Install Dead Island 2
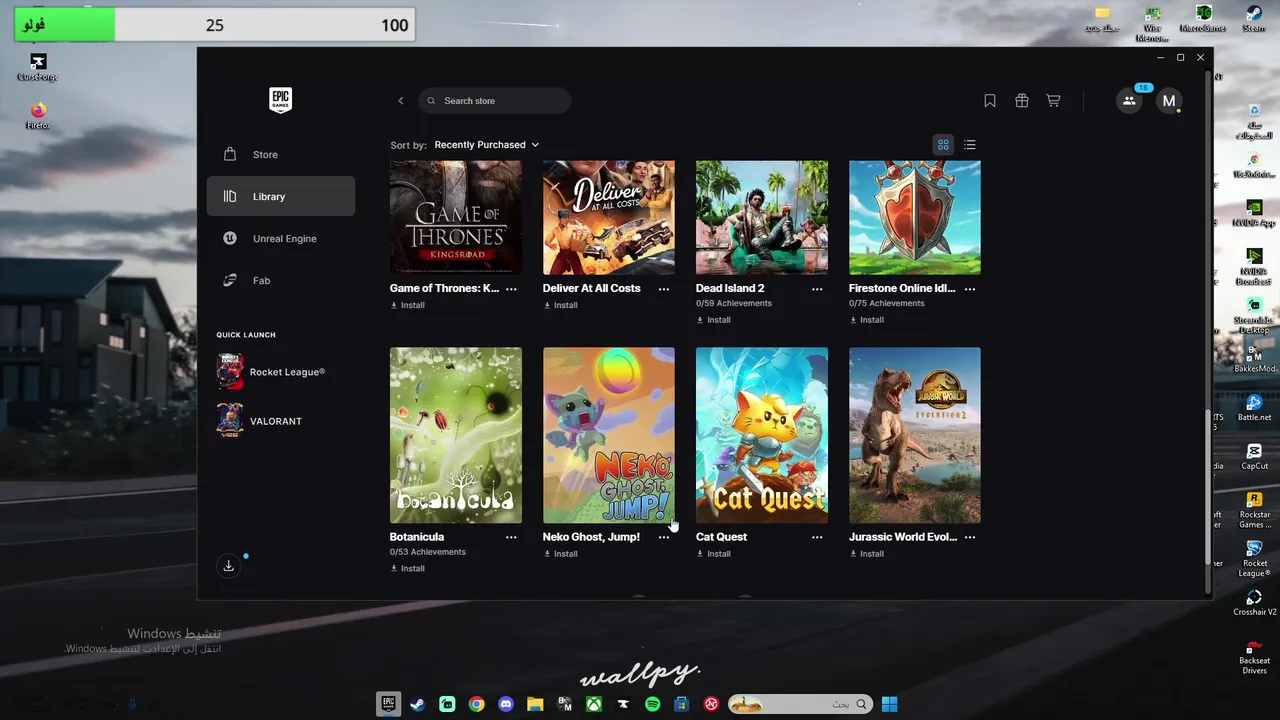This screenshot has height=720, width=1280. coord(714,320)
